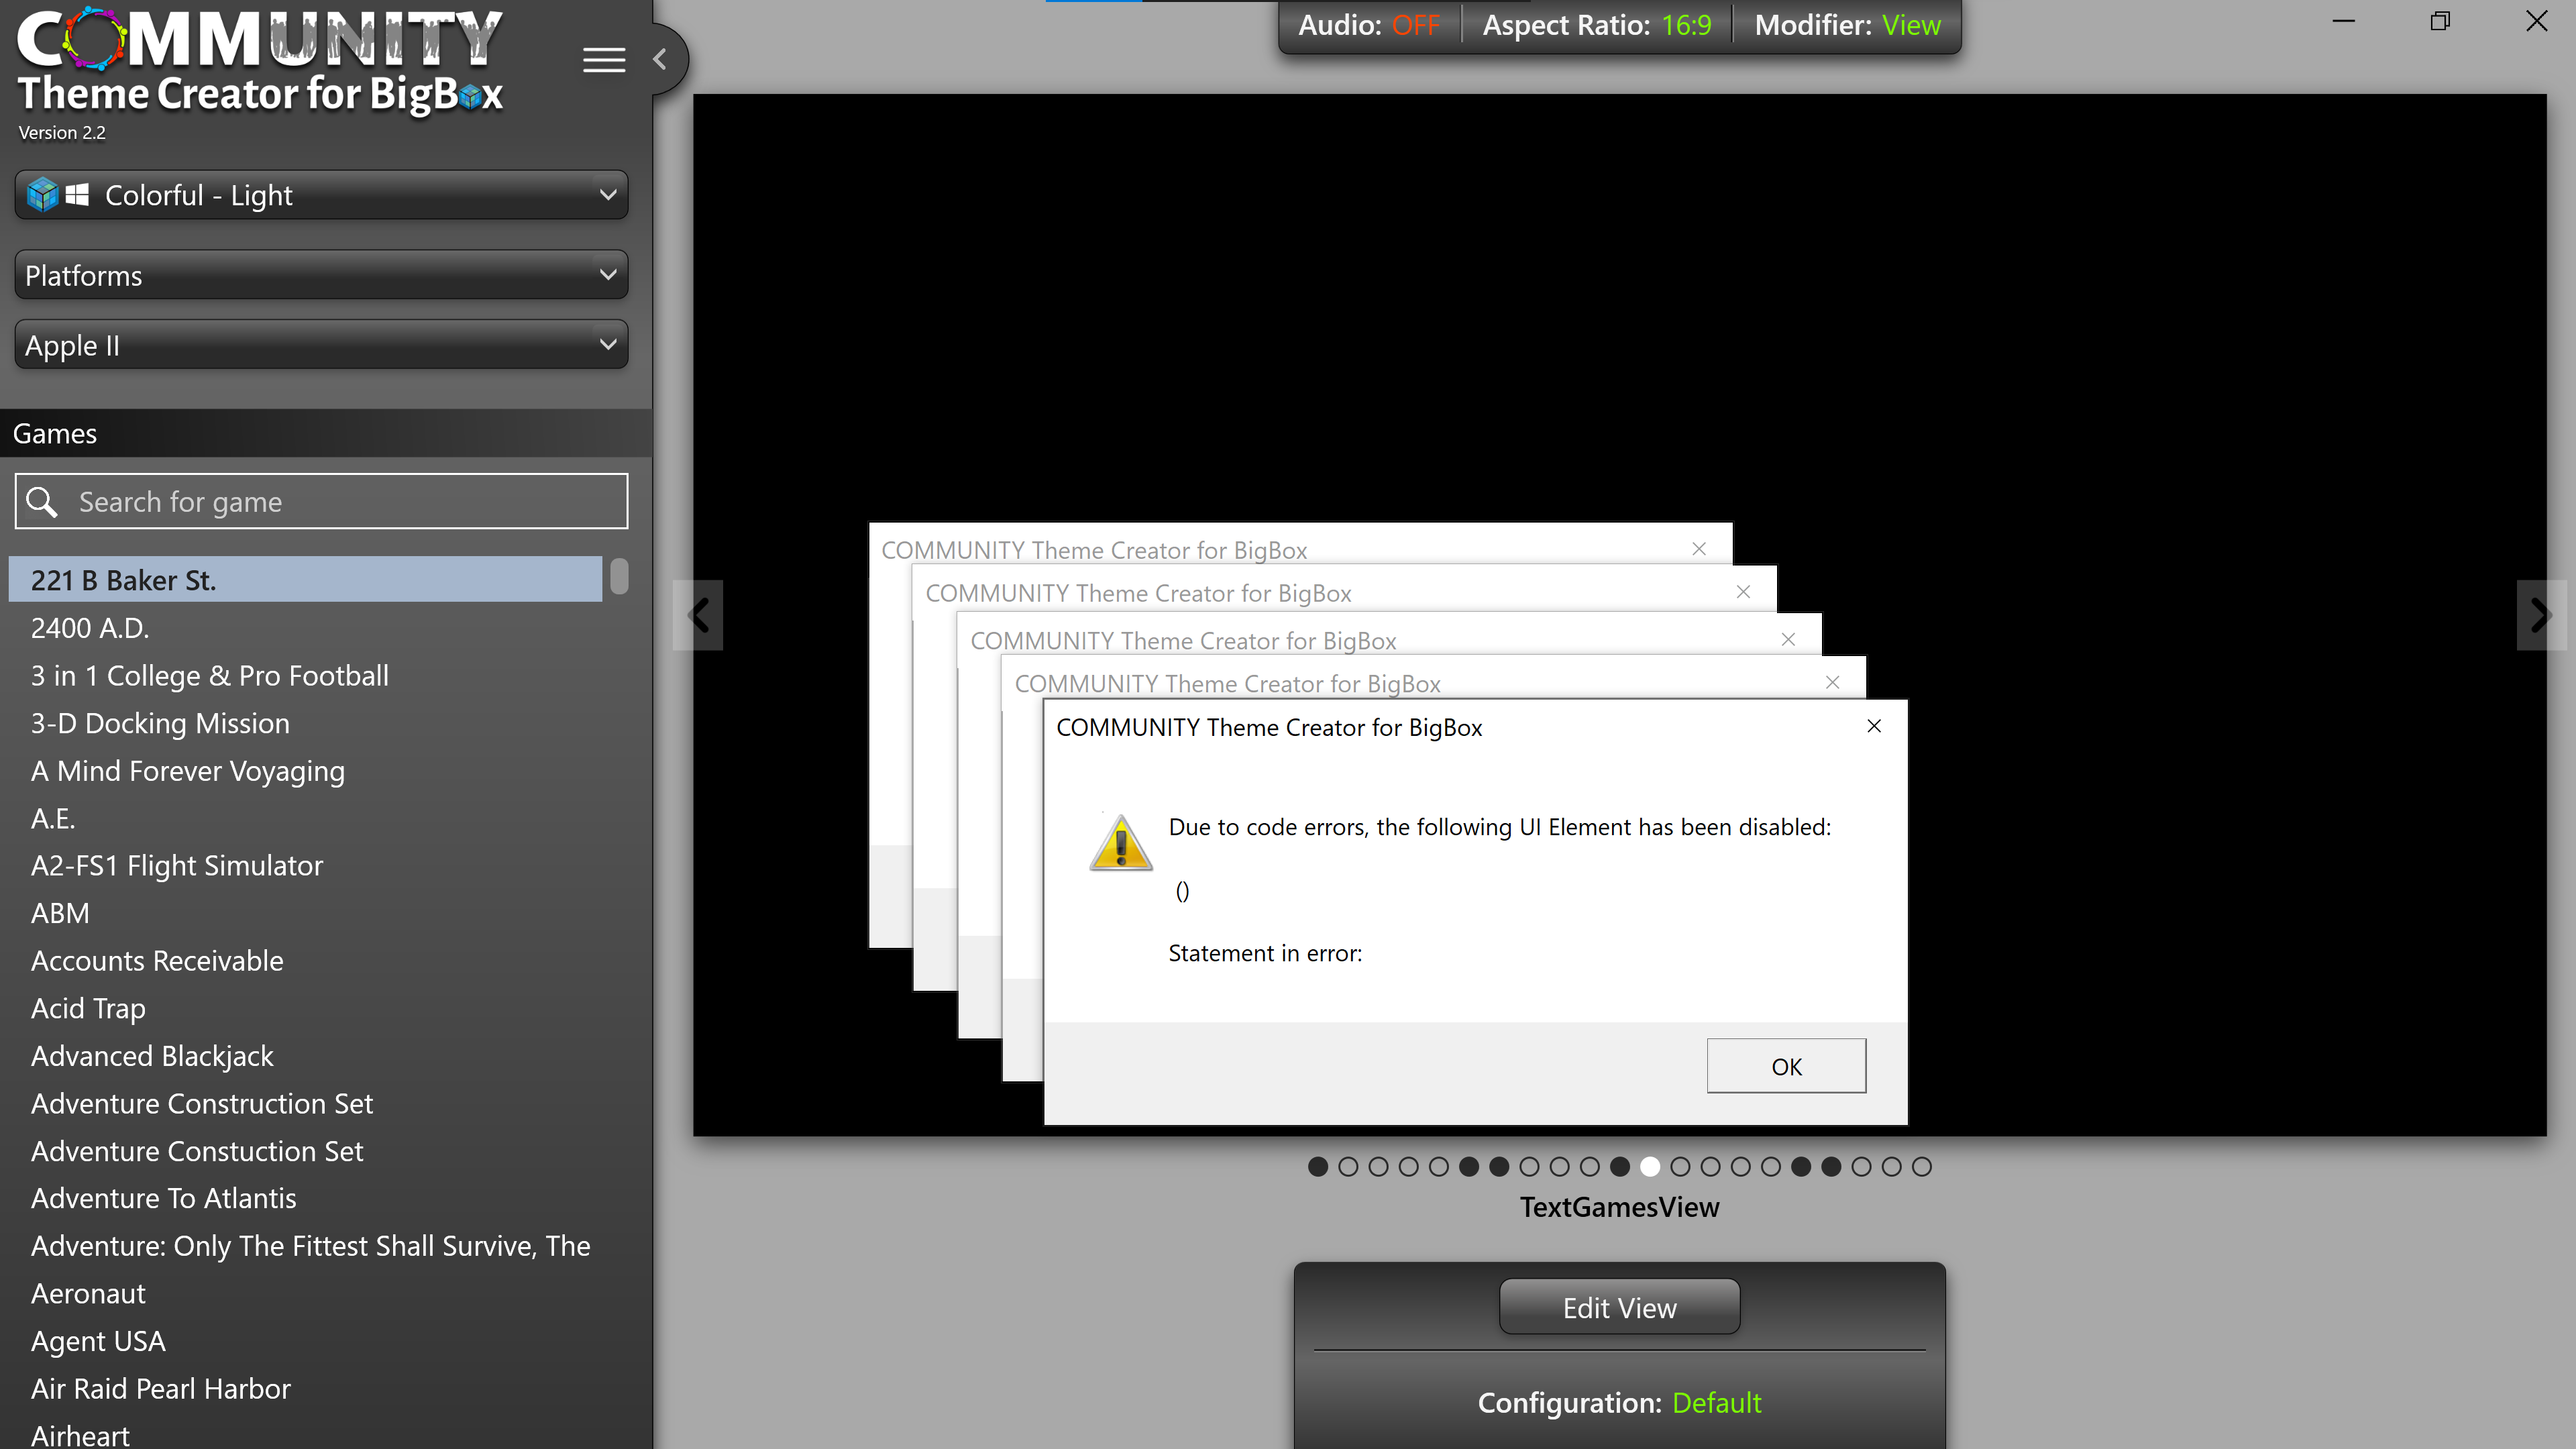Image resolution: width=2576 pixels, height=1449 pixels.
Task: Open the hamburger menu icon
Action: pyautogui.click(x=604, y=60)
